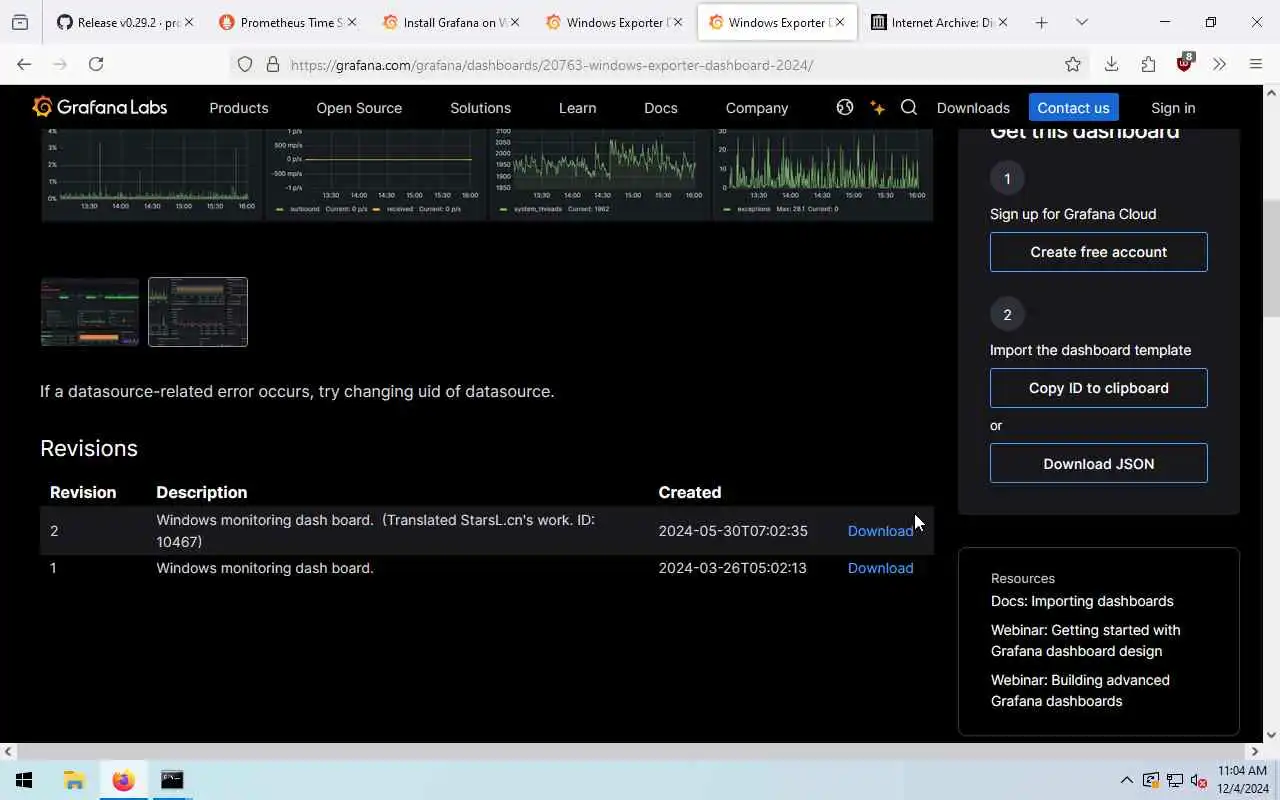Open File Explorer from taskbar
The image size is (1280, 800).
74,780
